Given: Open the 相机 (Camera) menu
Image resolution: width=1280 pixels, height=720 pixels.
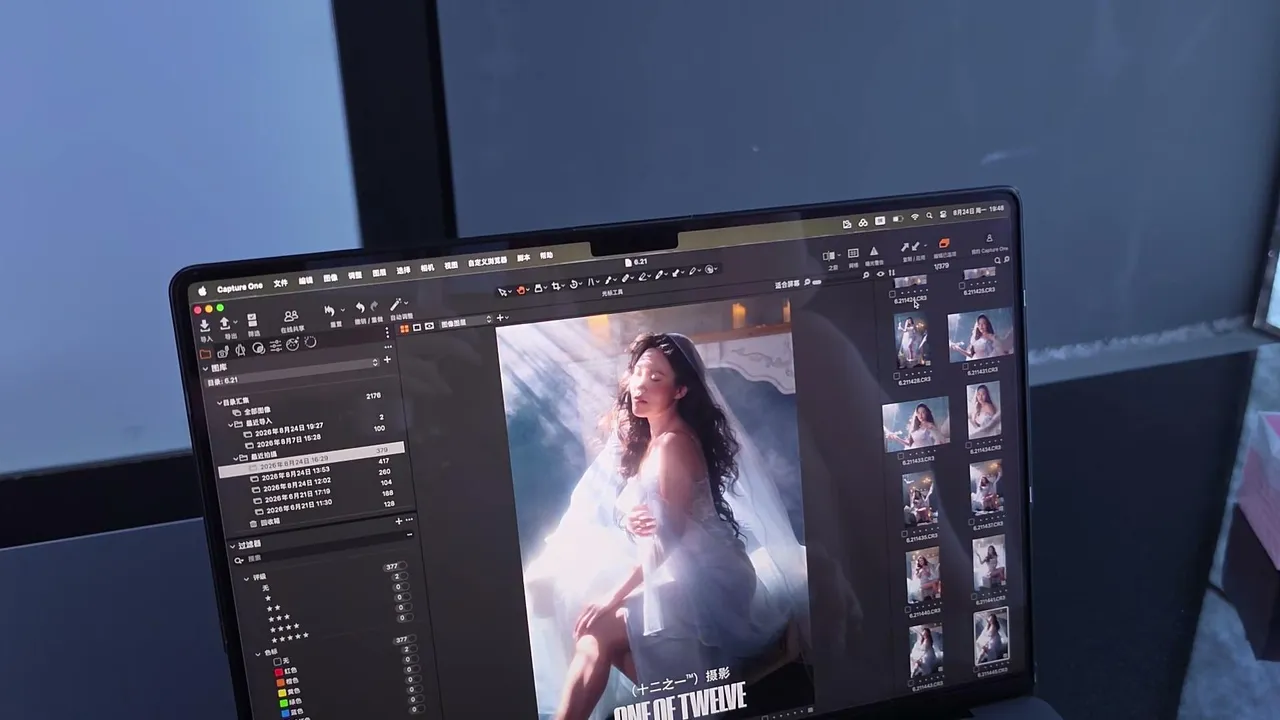Looking at the screenshot, I should point(428,268).
